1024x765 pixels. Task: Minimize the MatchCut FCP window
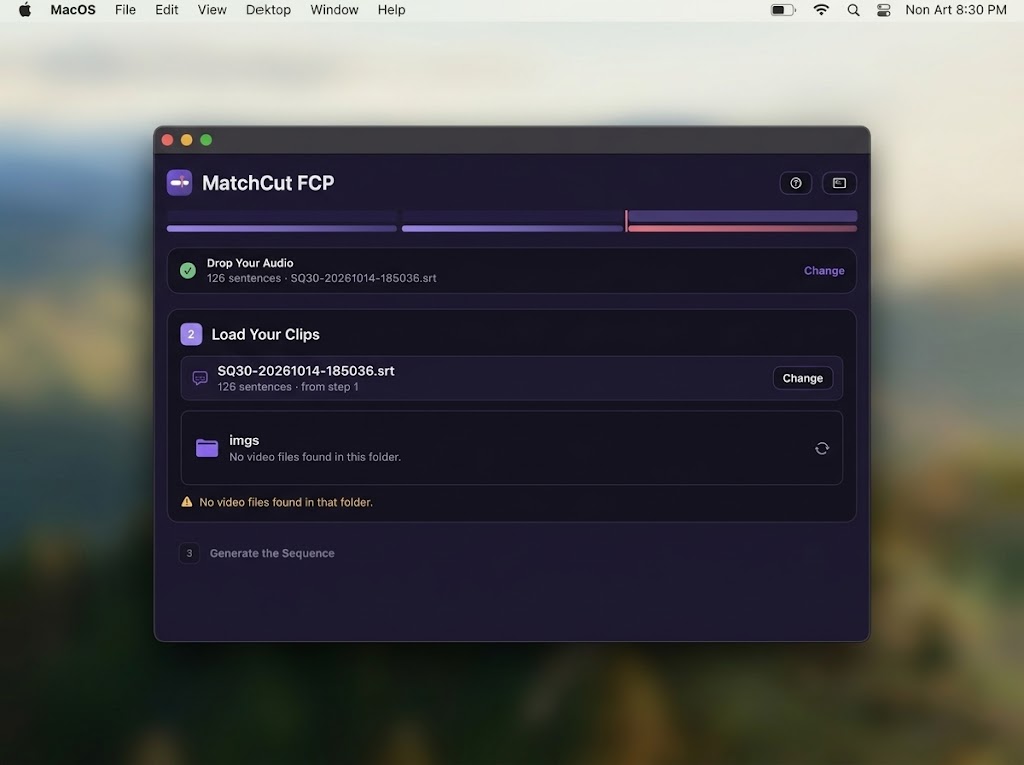[x=187, y=140]
